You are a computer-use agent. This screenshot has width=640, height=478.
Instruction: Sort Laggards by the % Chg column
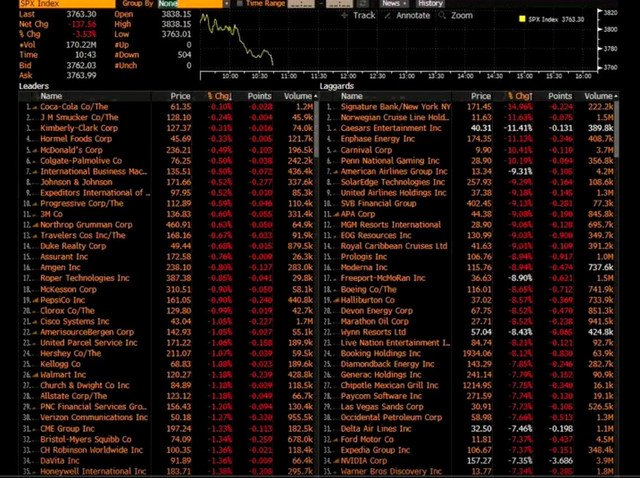pos(520,96)
